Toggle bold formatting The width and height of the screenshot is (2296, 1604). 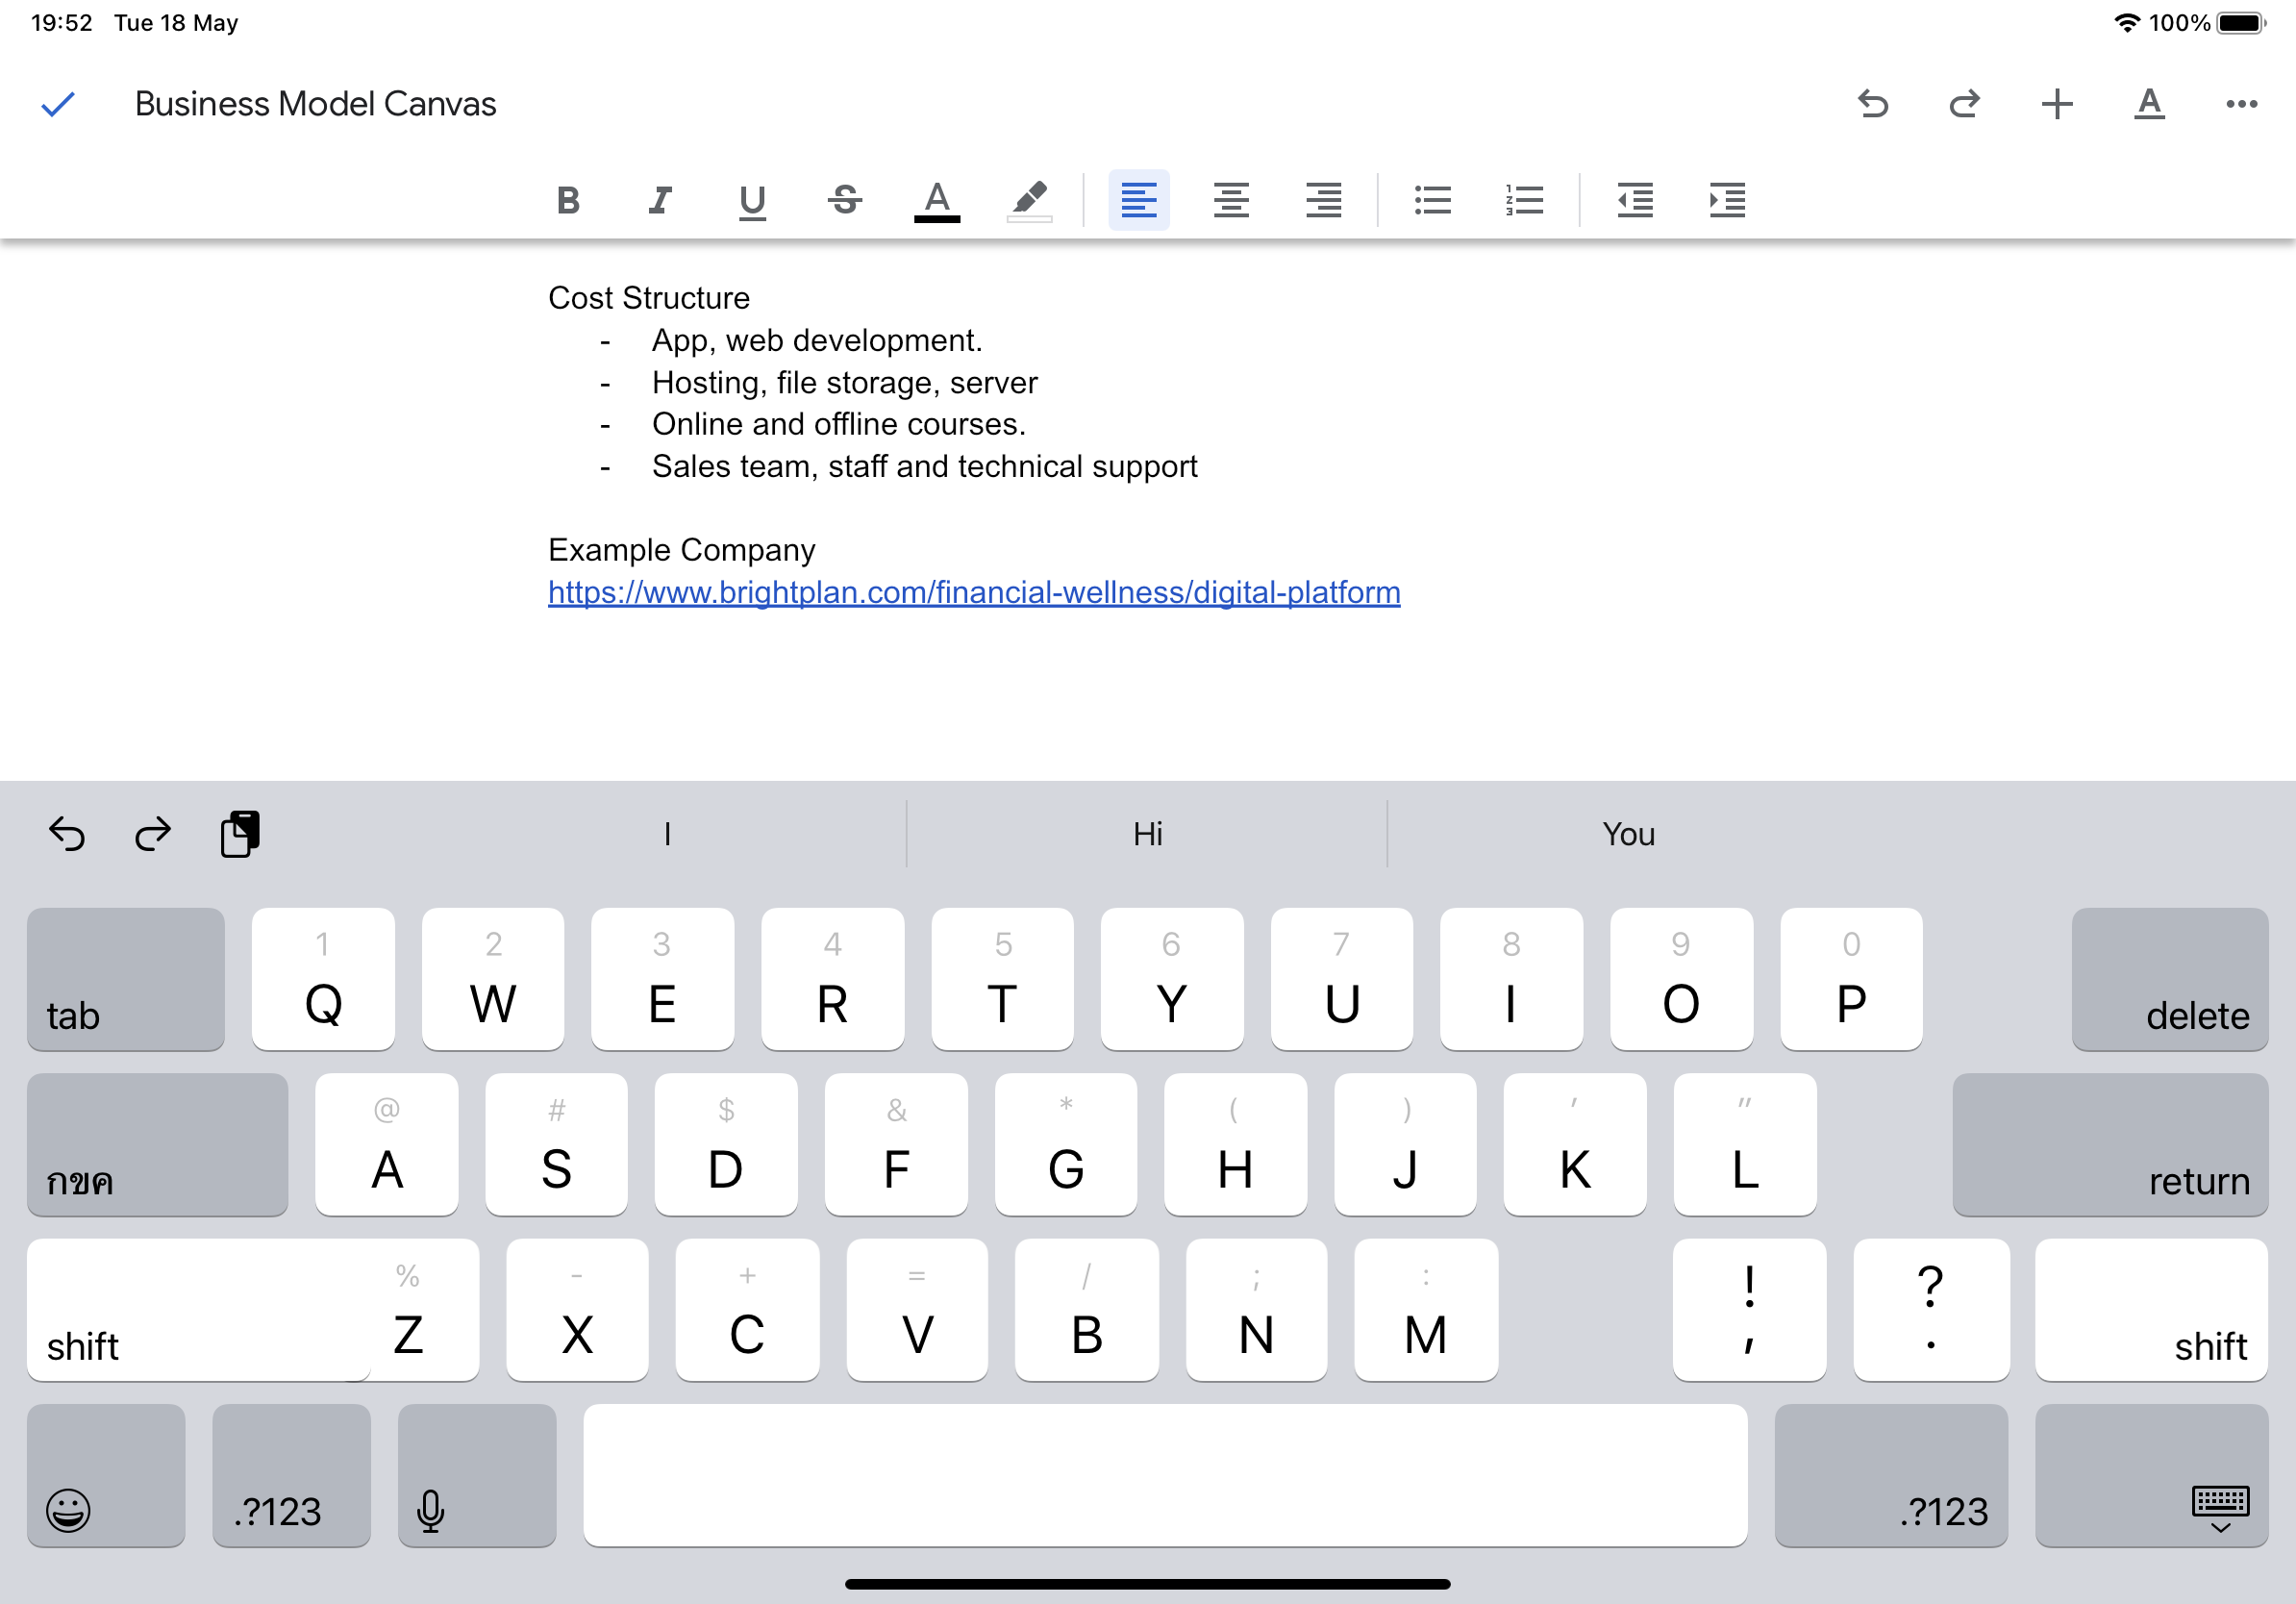(568, 200)
